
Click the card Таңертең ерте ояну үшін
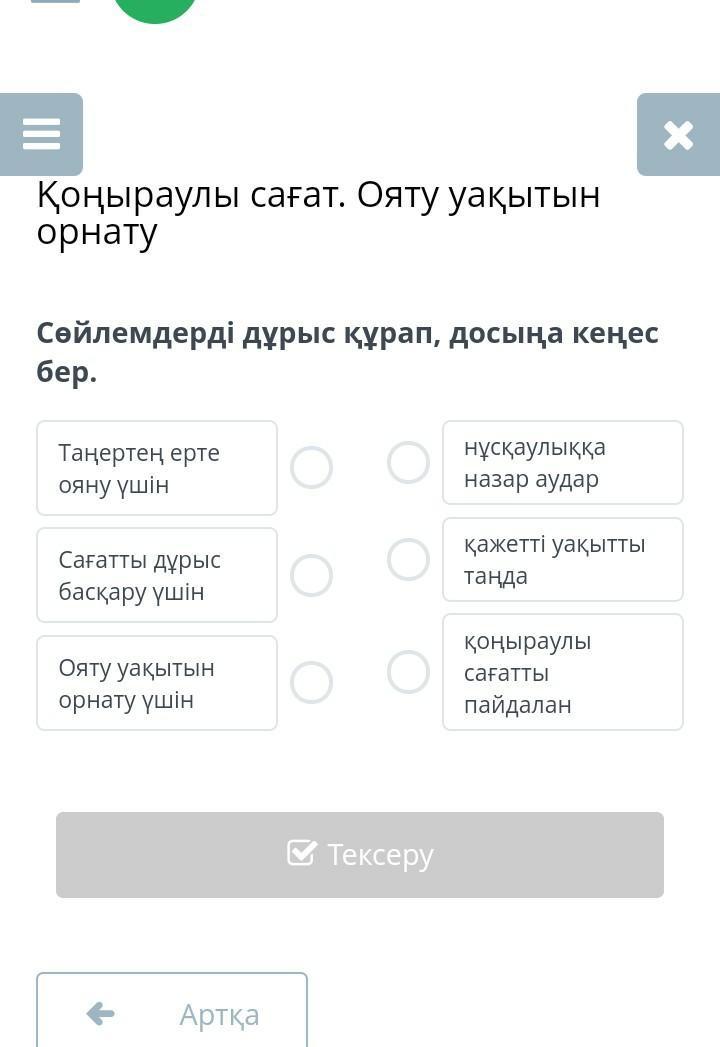[157, 468]
